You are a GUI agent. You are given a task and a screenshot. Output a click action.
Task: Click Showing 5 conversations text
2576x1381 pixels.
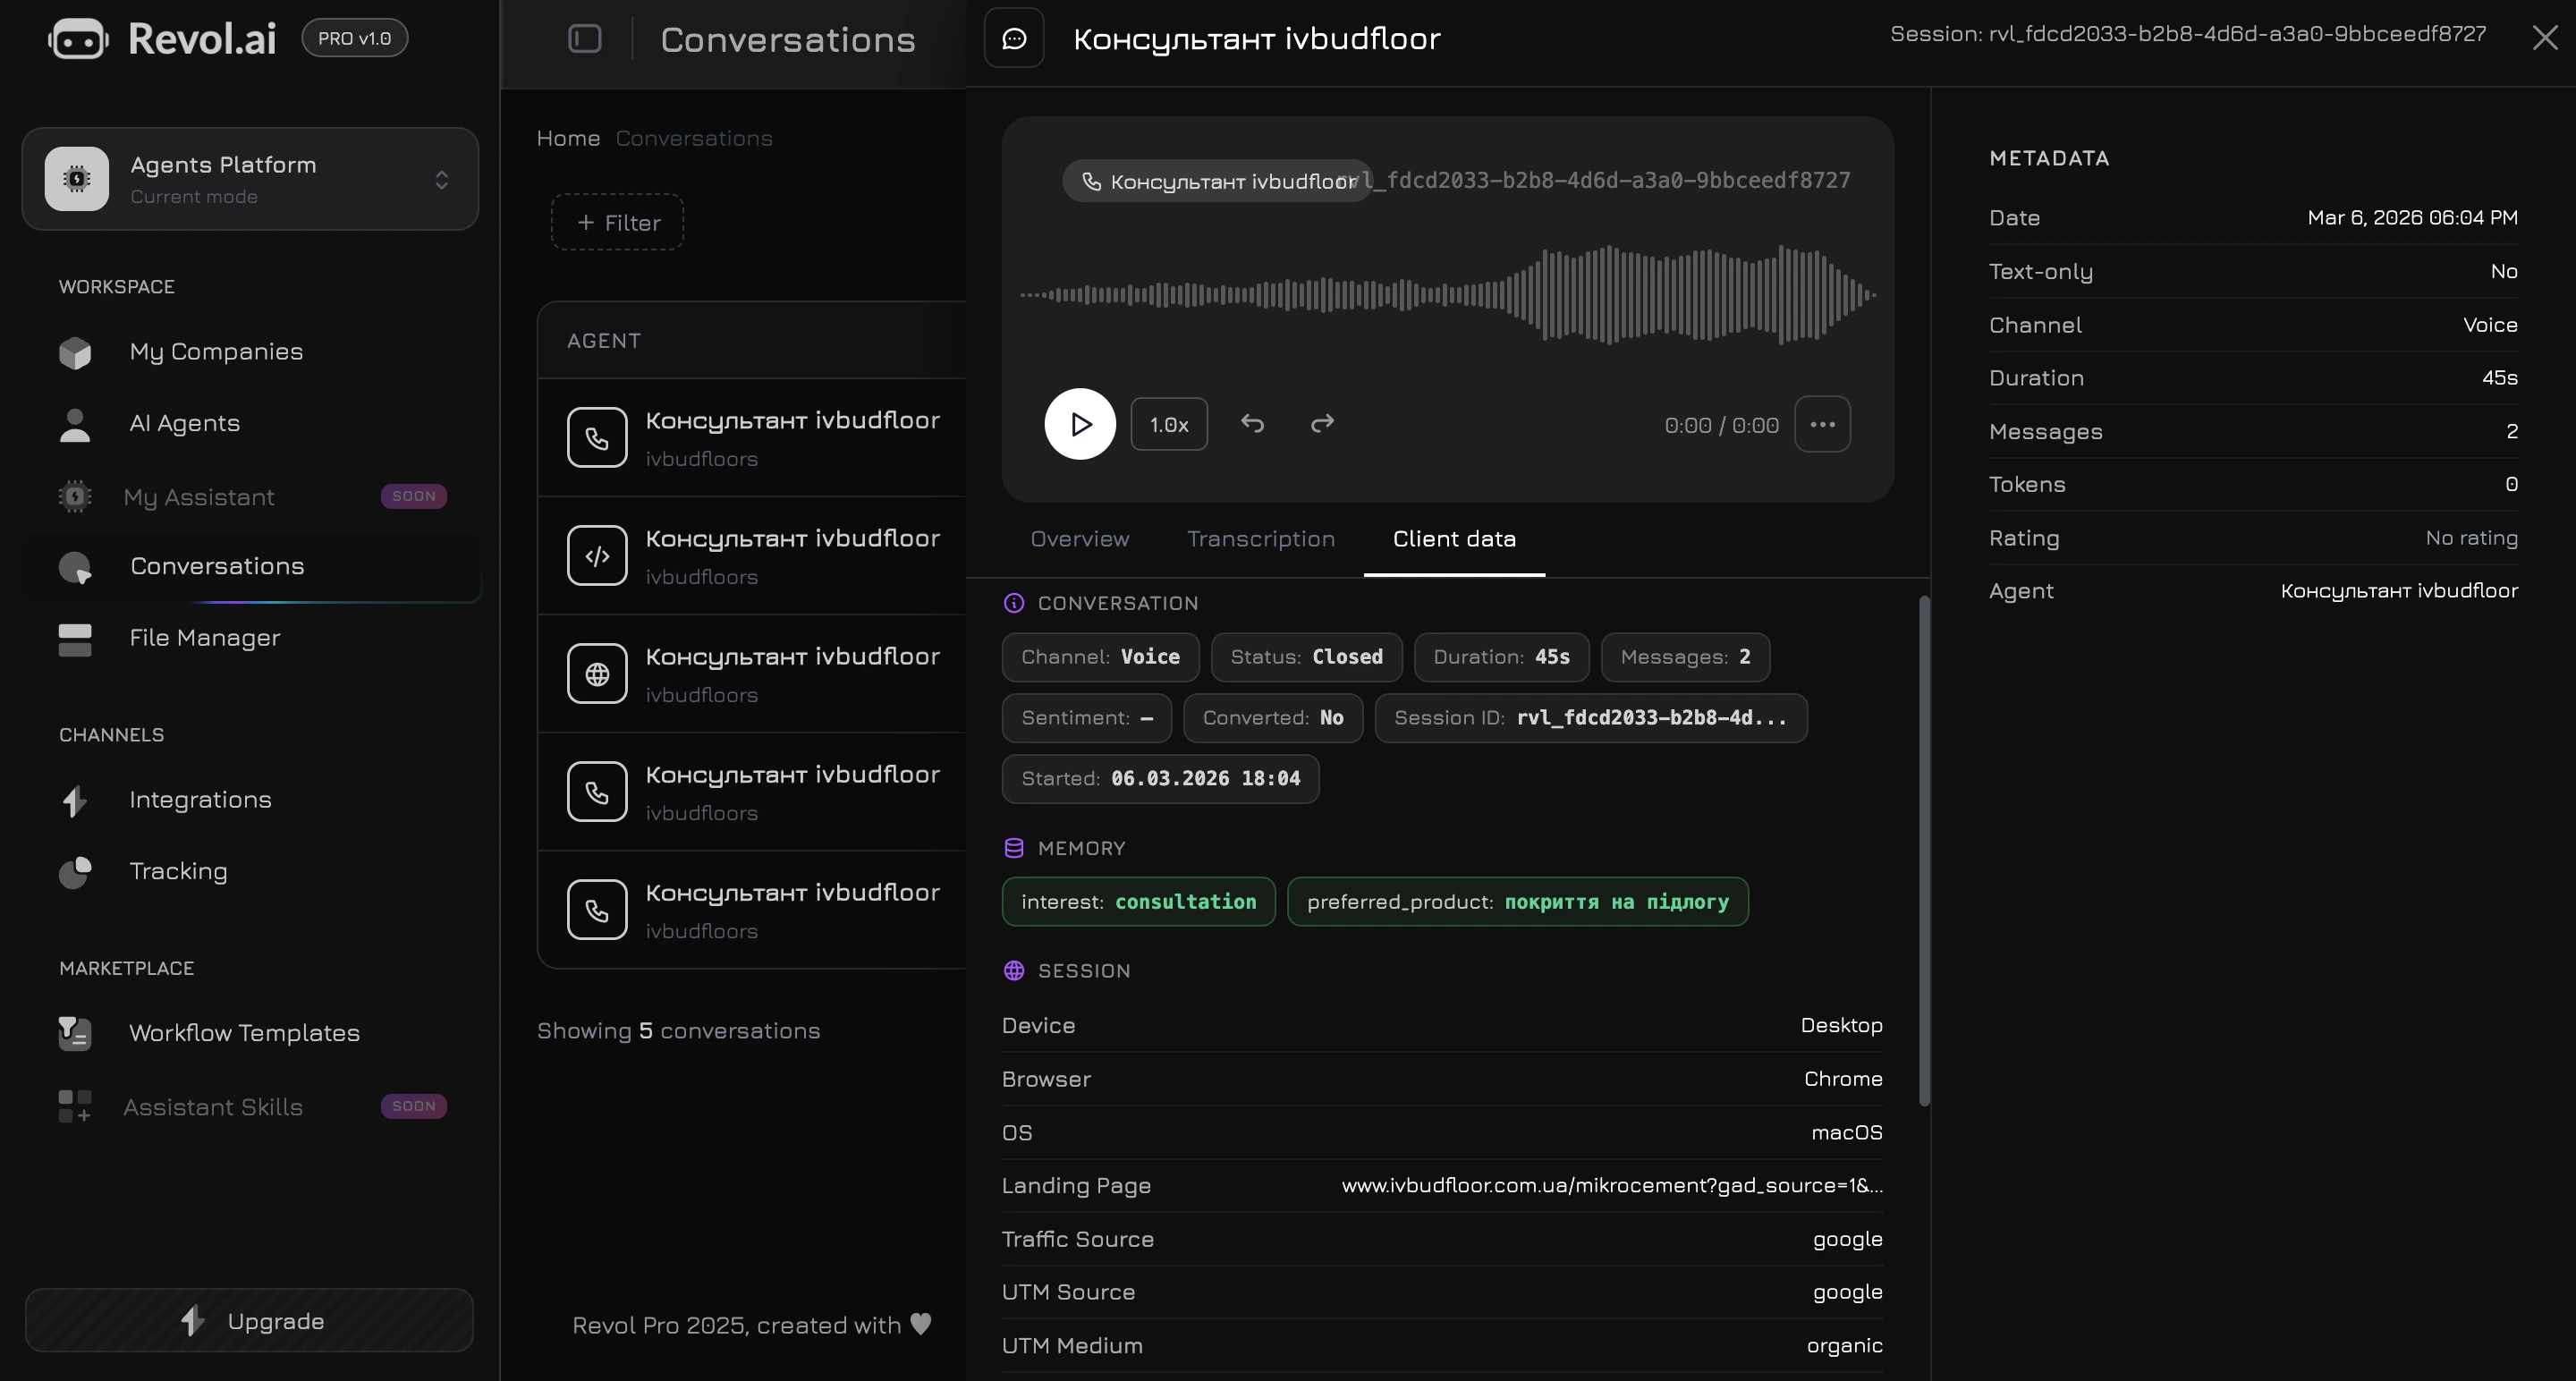tap(678, 1031)
